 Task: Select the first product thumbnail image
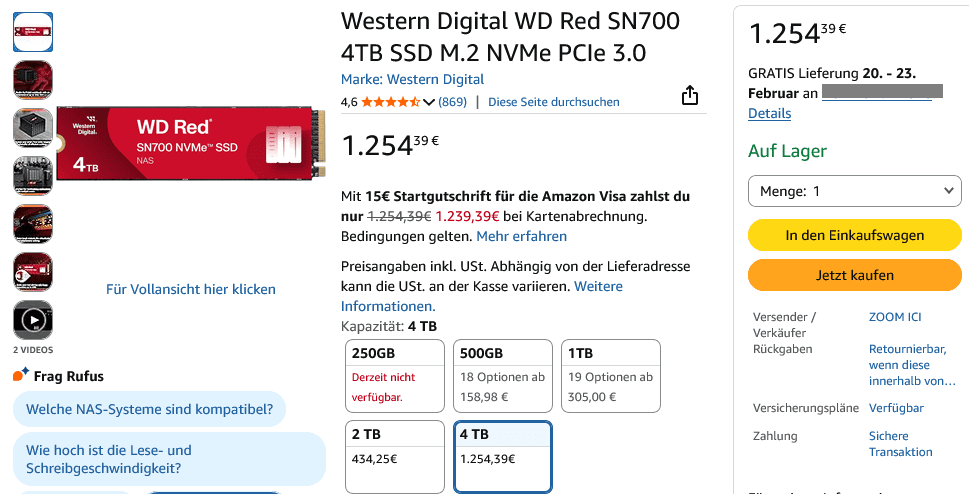coord(32,32)
